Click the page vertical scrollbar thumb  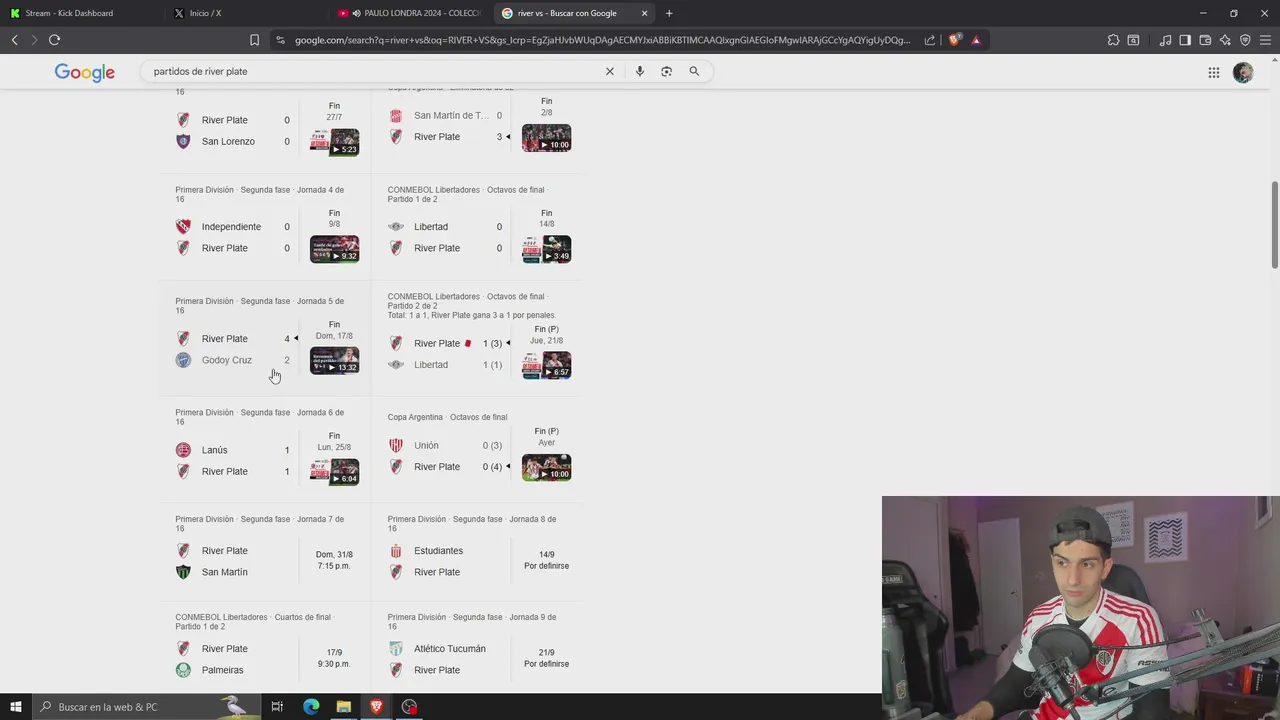(x=1275, y=225)
